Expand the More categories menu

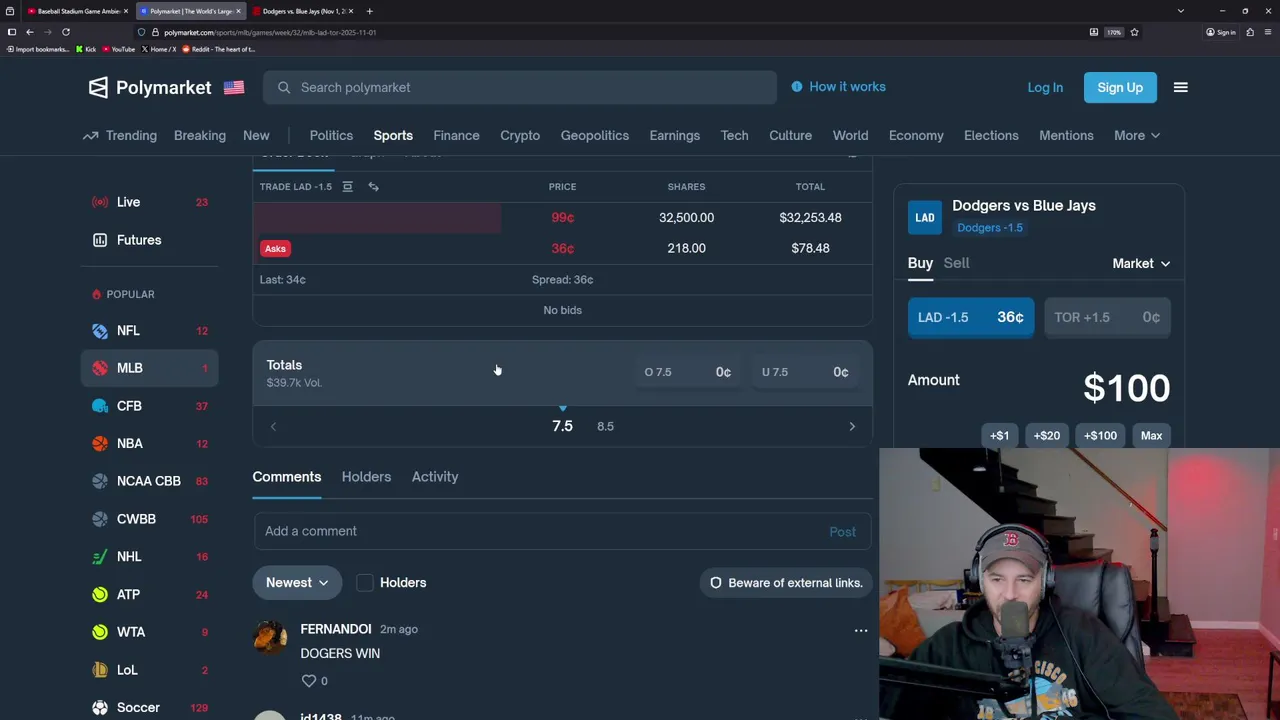point(1137,135)
